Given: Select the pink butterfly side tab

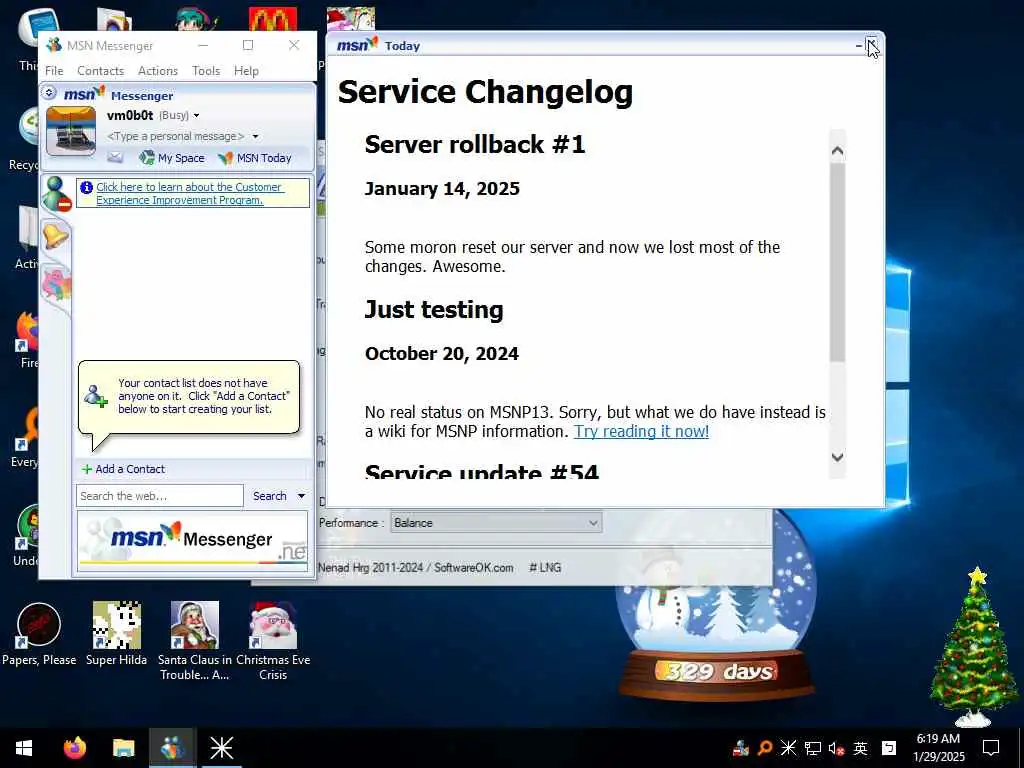Looking at the screenshot, I should coord(56,285).
